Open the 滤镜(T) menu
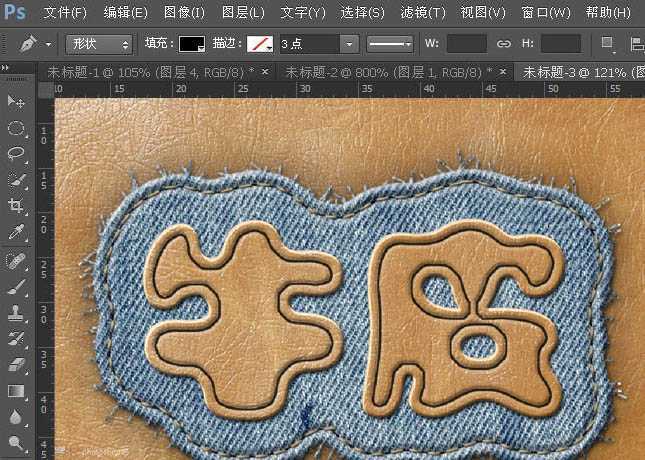Screen dimensions: 645x460 (x=423, y=13)
